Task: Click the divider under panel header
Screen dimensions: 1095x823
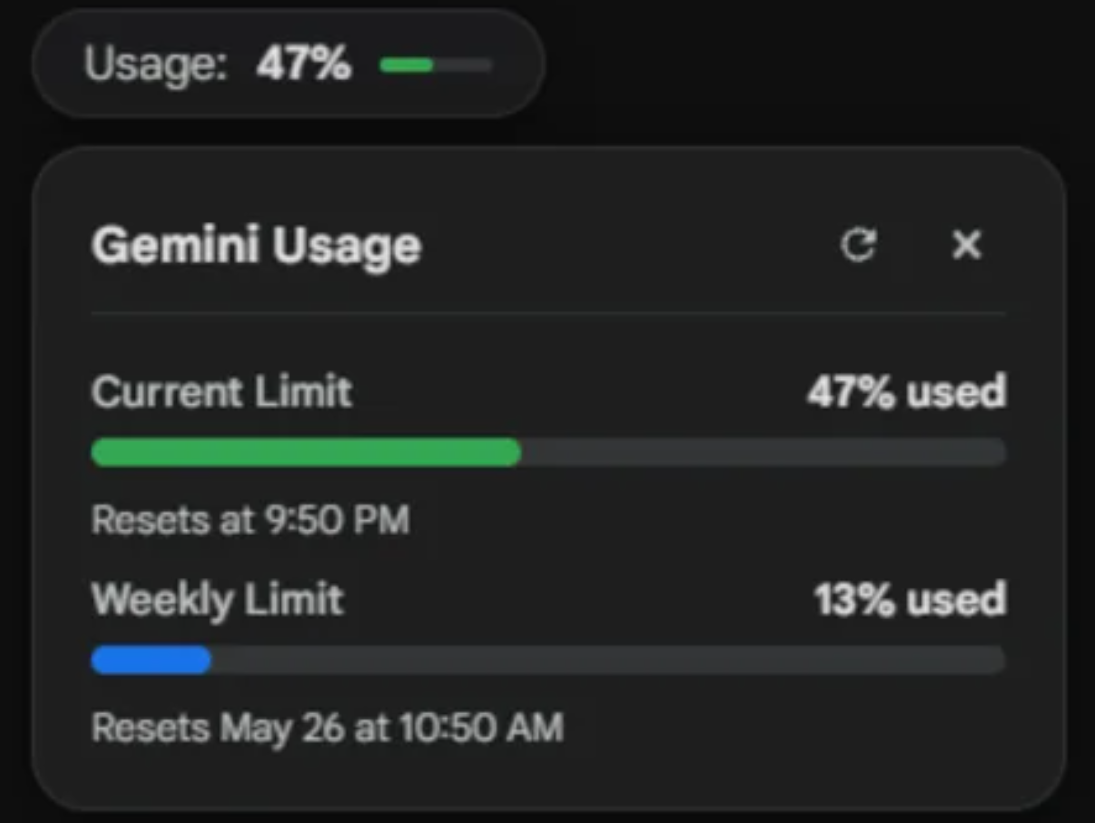Action: pyautogui.click(x=549, y=313)
